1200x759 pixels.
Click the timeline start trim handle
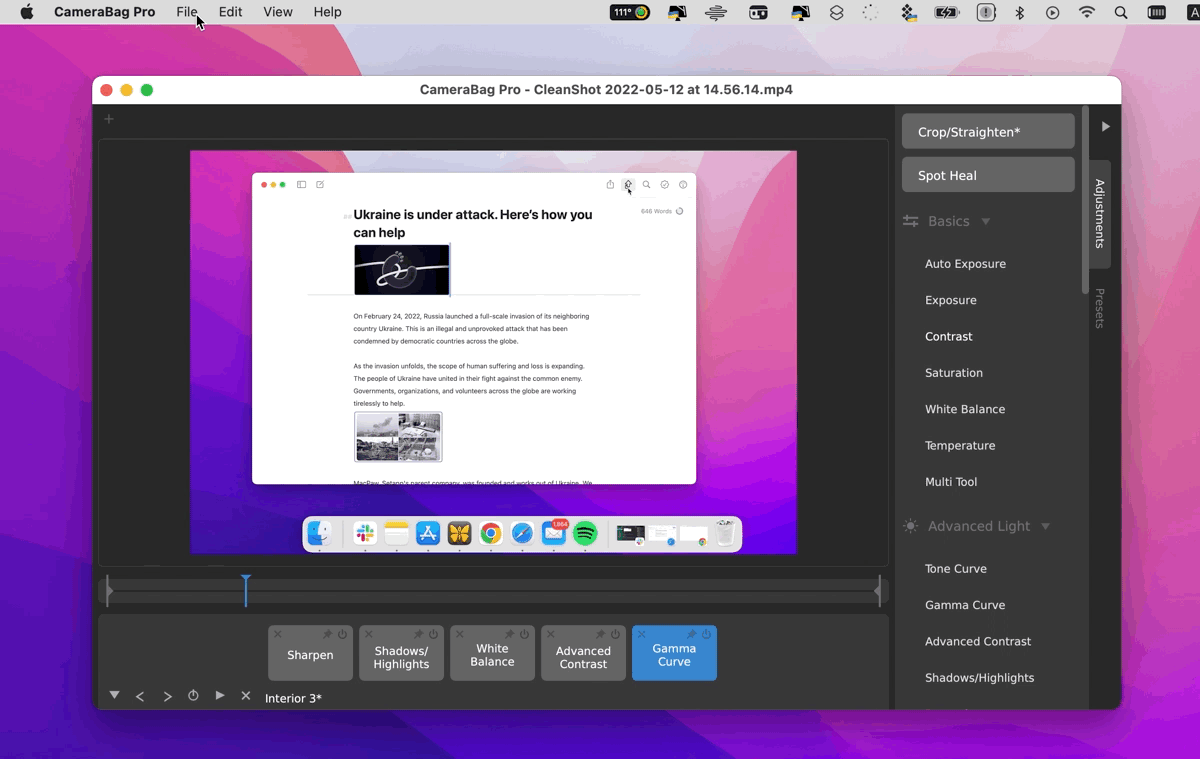click(109, 591)
